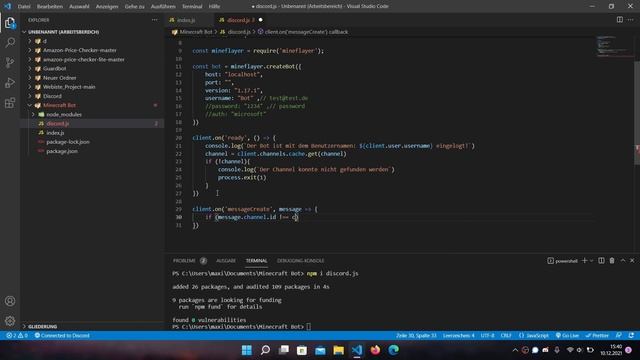Image resolution: width=640 pixels, height=360 pixels.
Task: Click Connected to Discord status item
Action: tap(62, 336)
